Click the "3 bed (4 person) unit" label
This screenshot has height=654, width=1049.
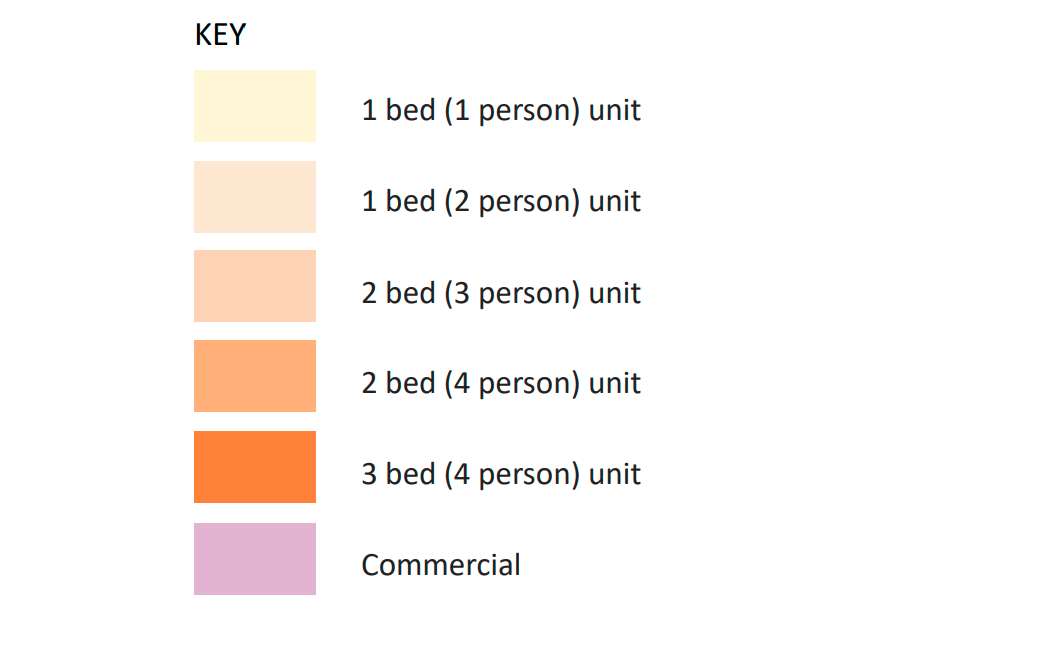pyautogui.click(x=501, y=474)
